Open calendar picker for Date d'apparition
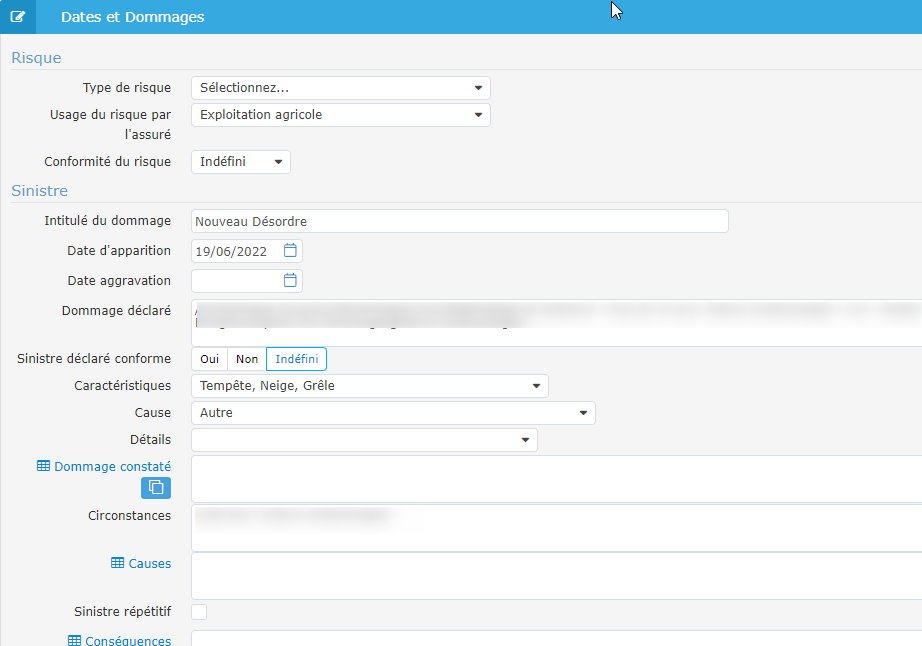Screen dimensions: 922x646 (290, 251)
